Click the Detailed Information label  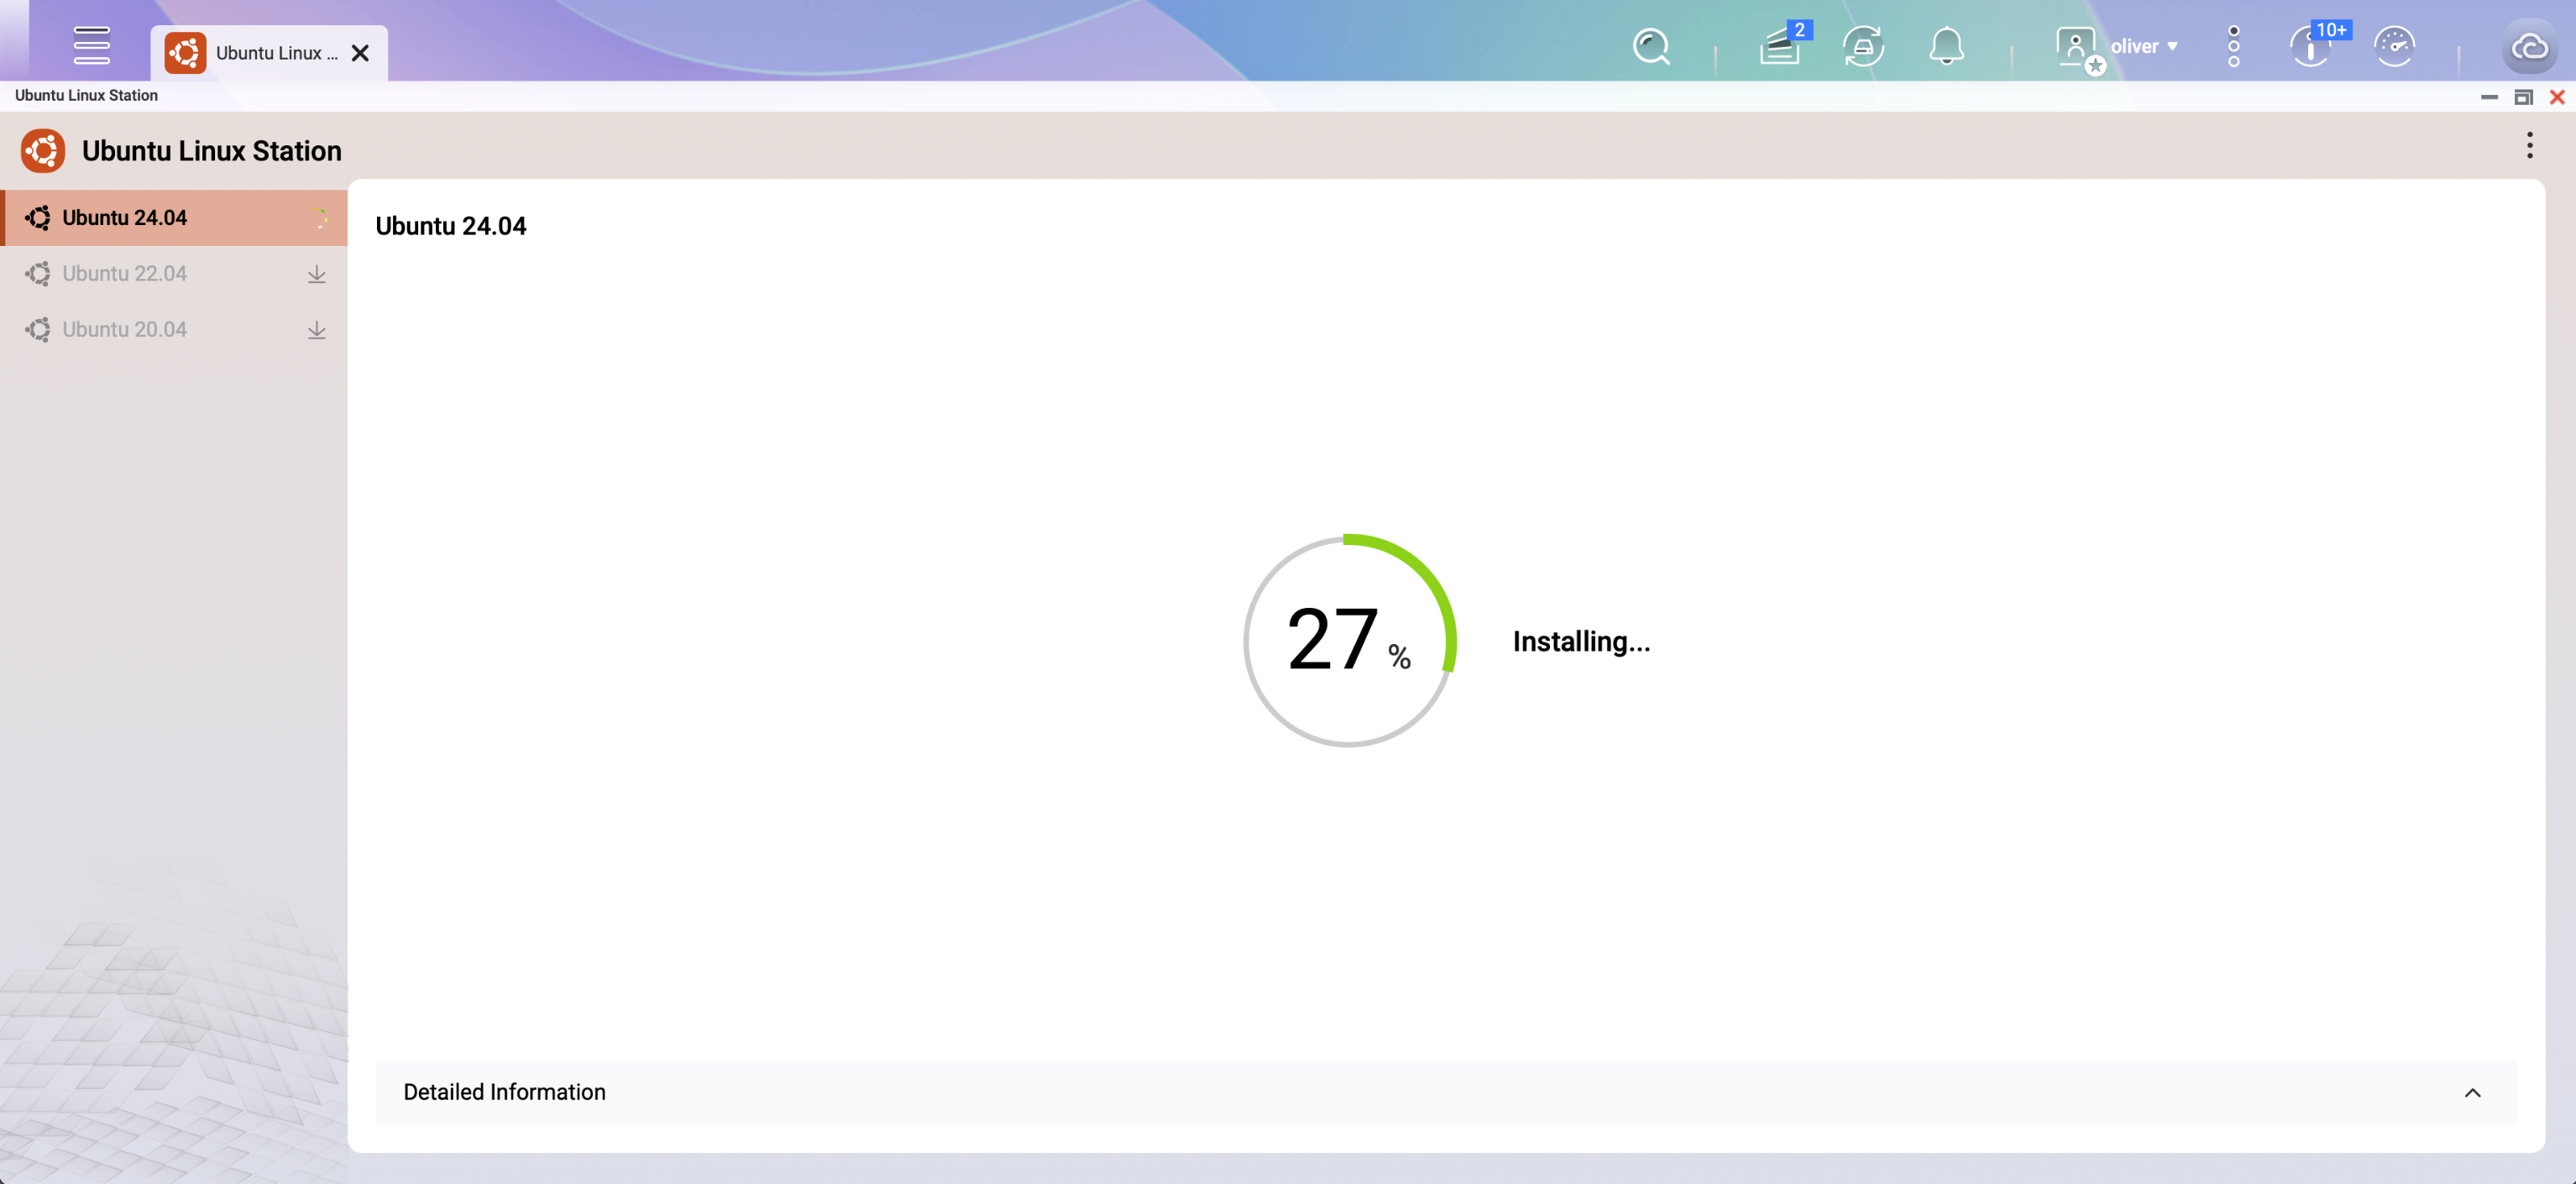(x=504, y=1092)
